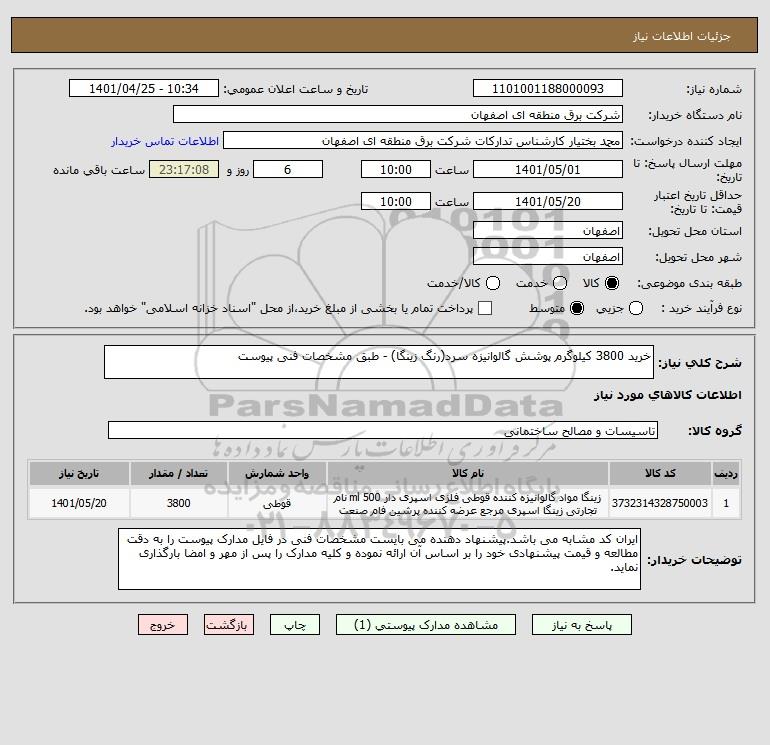Click the جزئیات اطلاعات نیاز page title
This screenshot has height=745, width=770.
(x=682, y=36)
